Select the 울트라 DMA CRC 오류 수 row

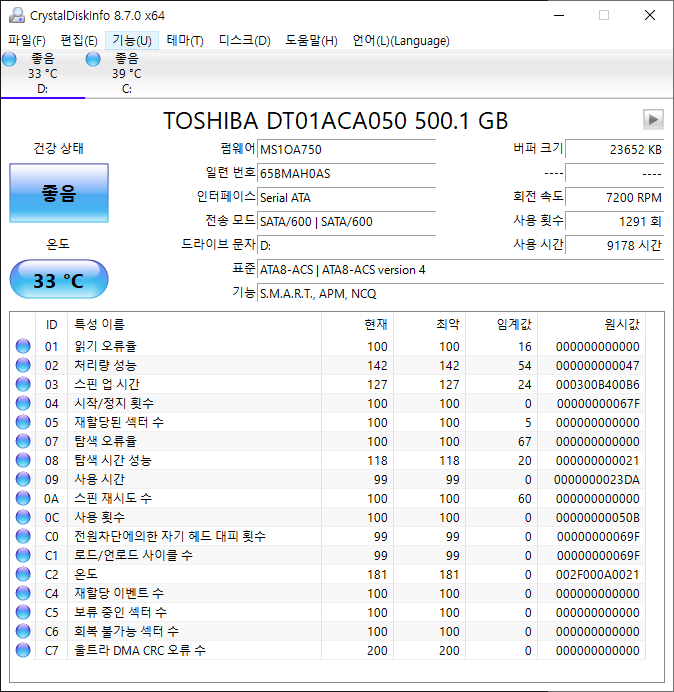pos(328,650)
